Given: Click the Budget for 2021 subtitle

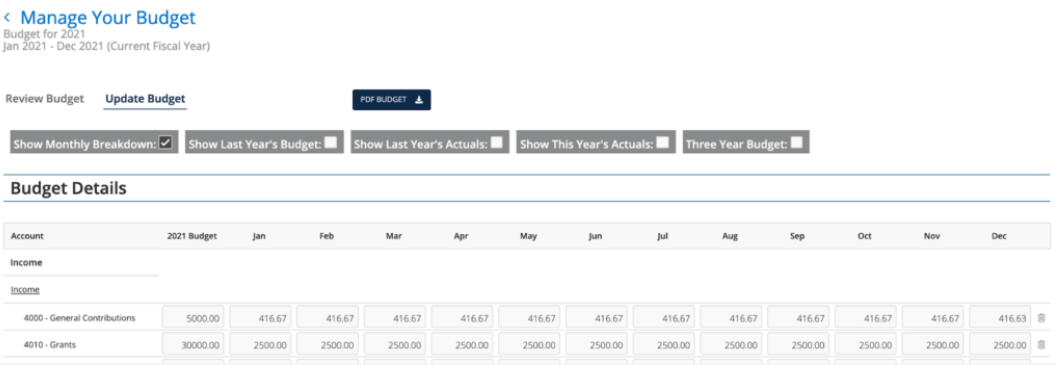Looking at the screenshot, I should click(x=44, y=34).
